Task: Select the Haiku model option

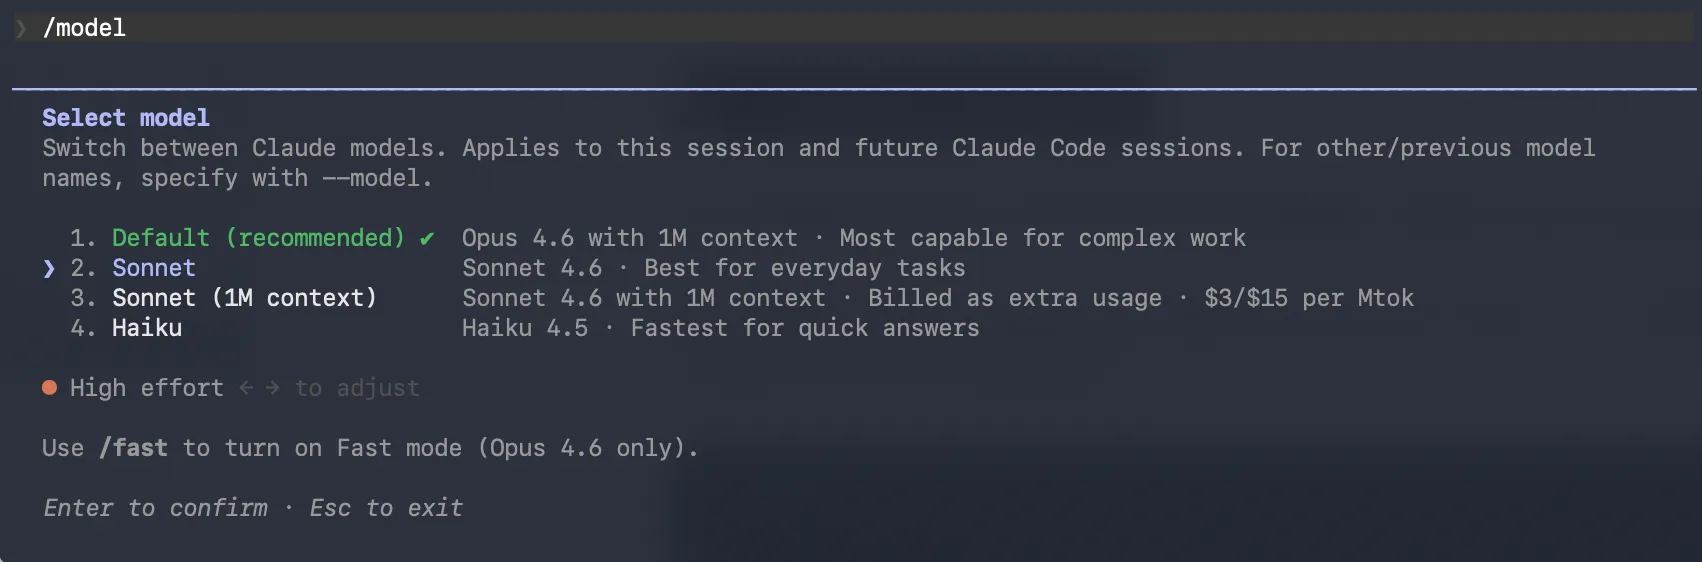Action: (x=147, y=328)
